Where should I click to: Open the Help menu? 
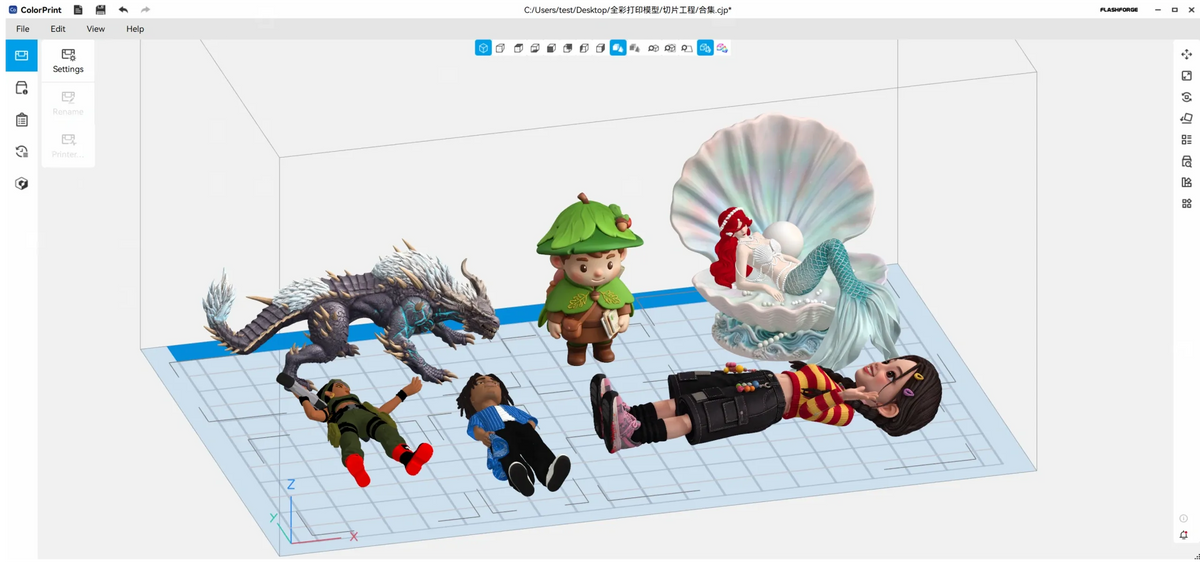click(x=135, y=29)
